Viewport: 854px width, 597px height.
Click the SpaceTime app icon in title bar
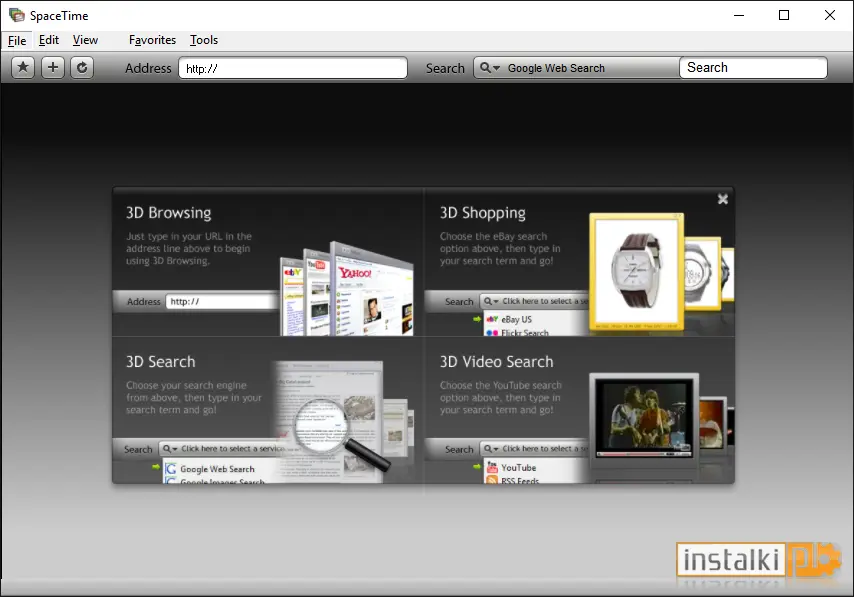pos(16,15)
